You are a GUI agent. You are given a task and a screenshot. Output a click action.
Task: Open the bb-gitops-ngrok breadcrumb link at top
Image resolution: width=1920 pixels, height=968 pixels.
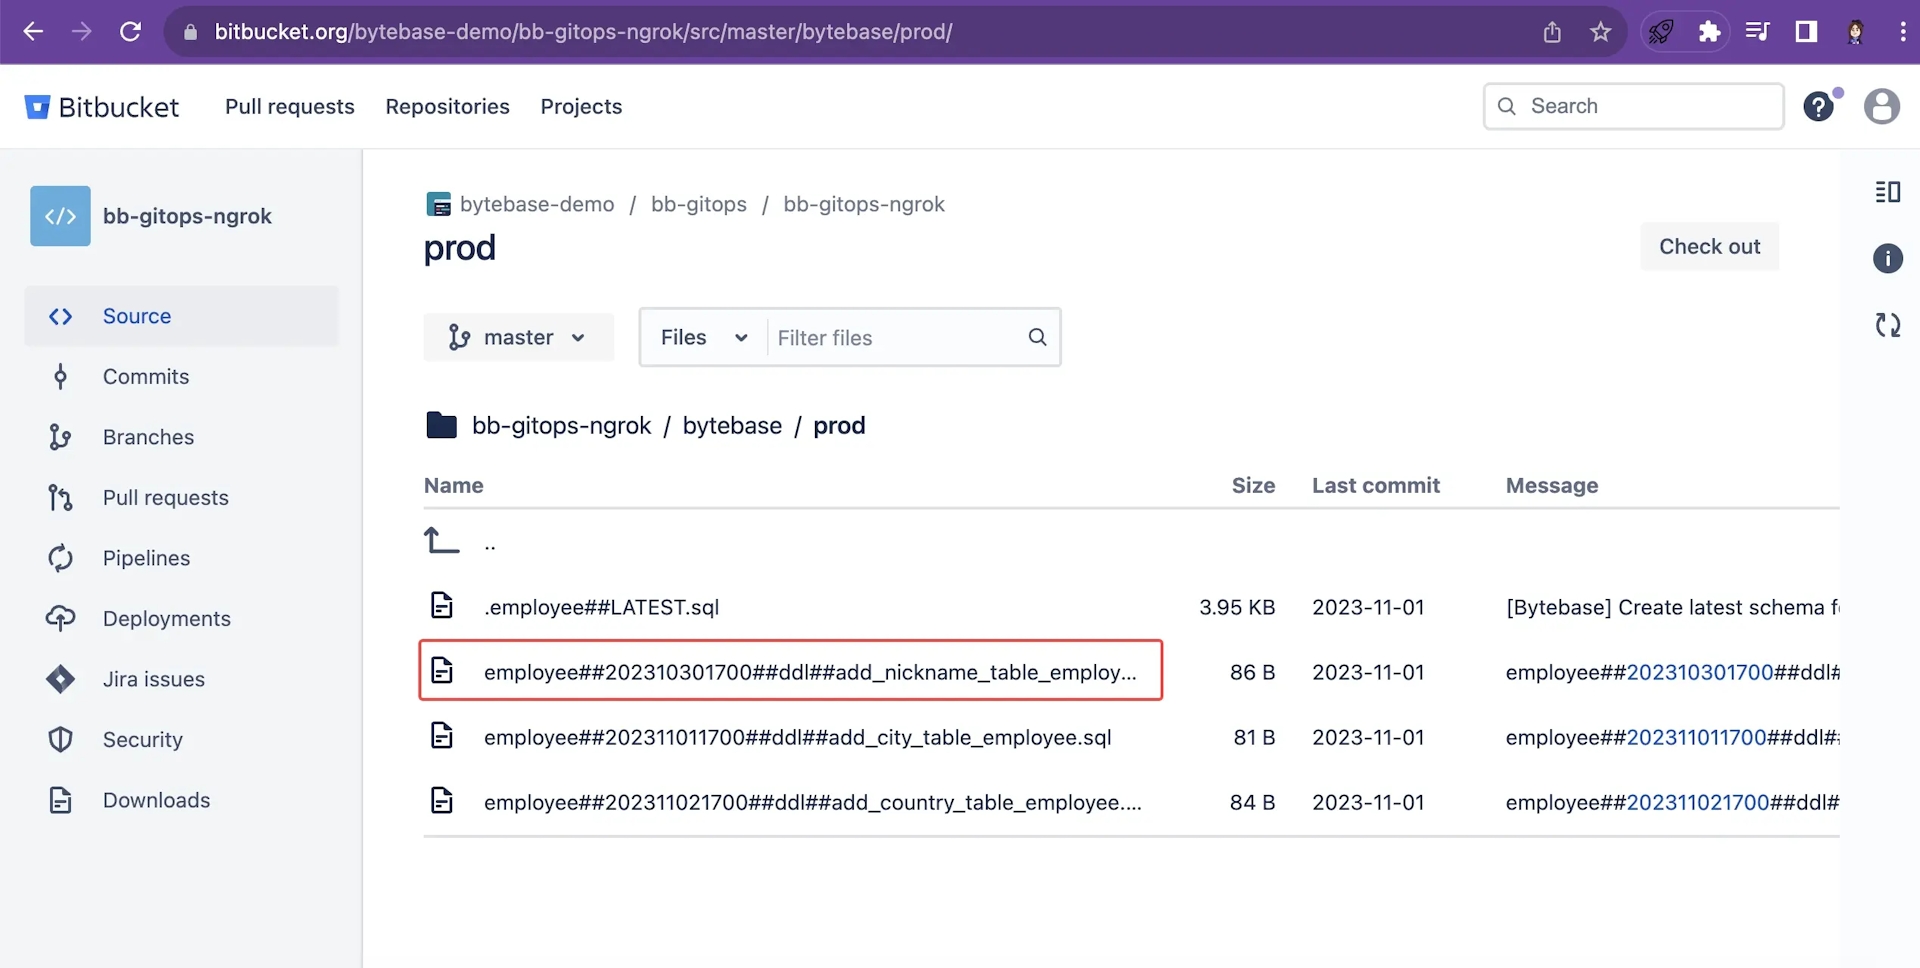tap(864, 204)
